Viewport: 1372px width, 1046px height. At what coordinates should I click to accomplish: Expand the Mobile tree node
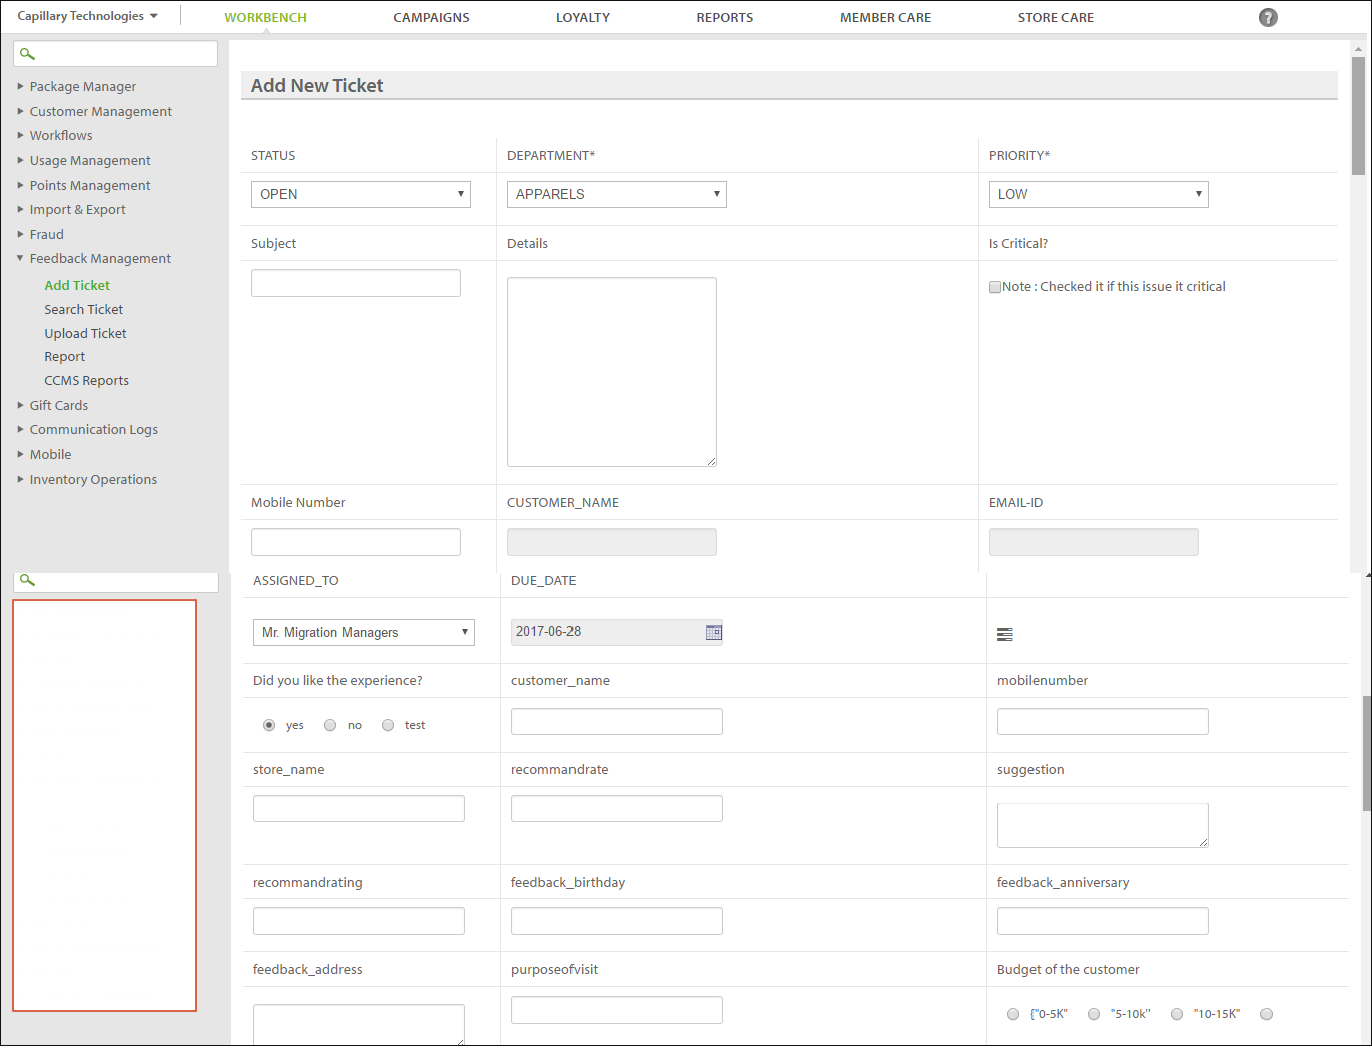[x=20, y=454]
